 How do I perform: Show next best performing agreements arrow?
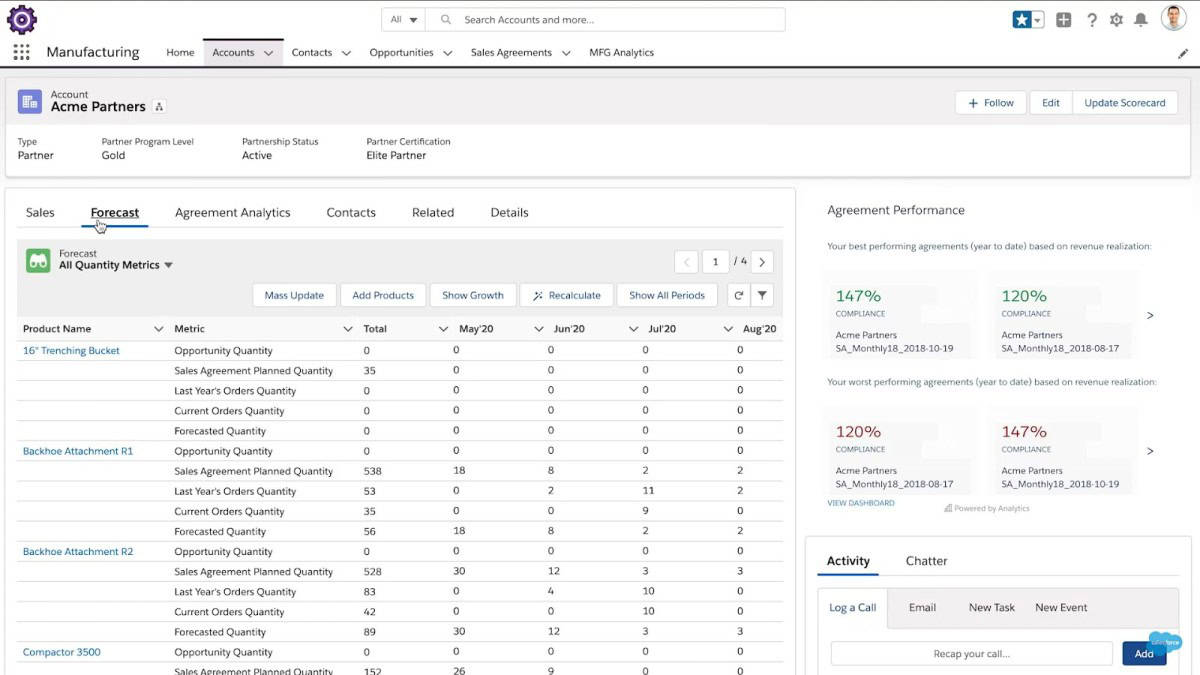[x=1150, y=316]
